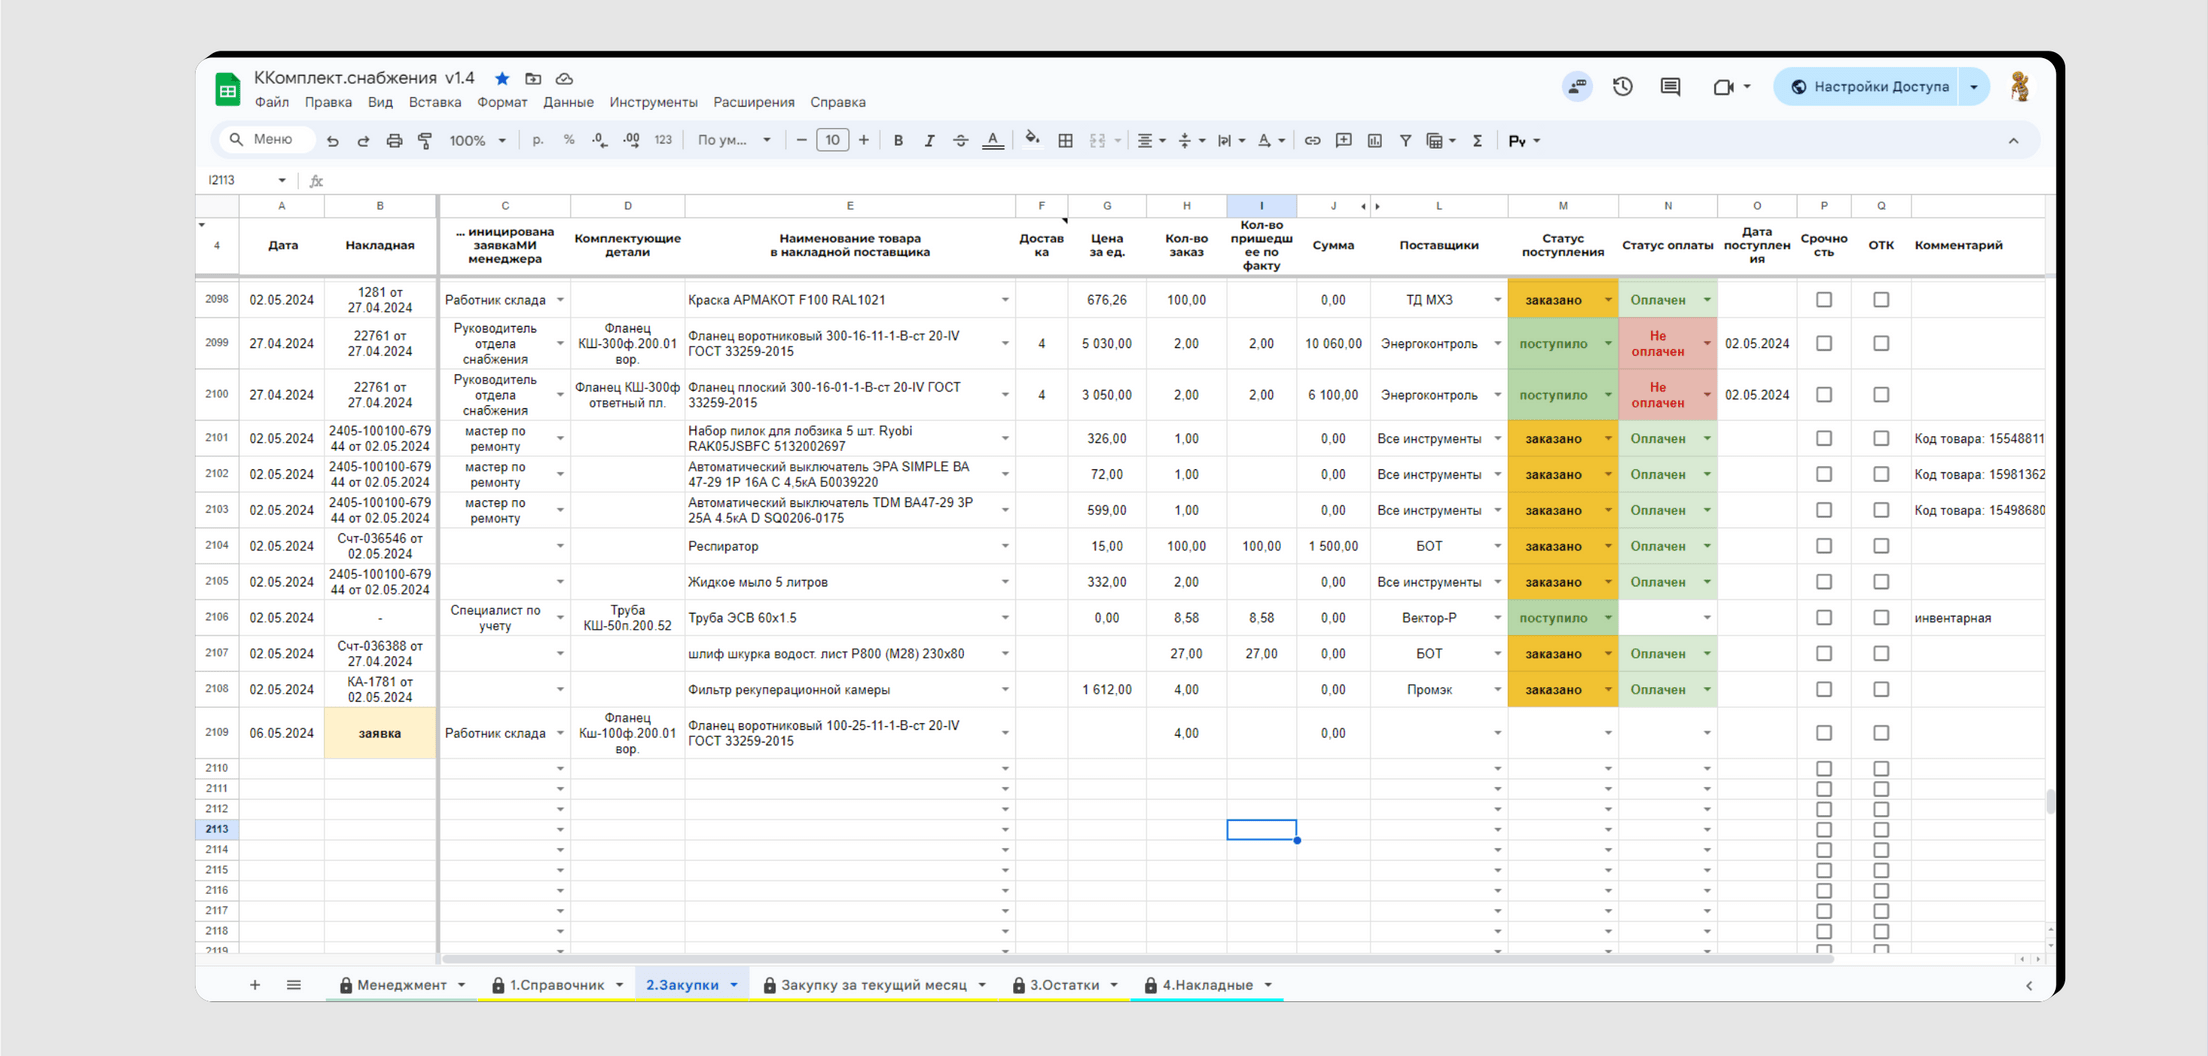
Task: Select the yellow заявка cell in row 2109
Action: pos(380,733)
